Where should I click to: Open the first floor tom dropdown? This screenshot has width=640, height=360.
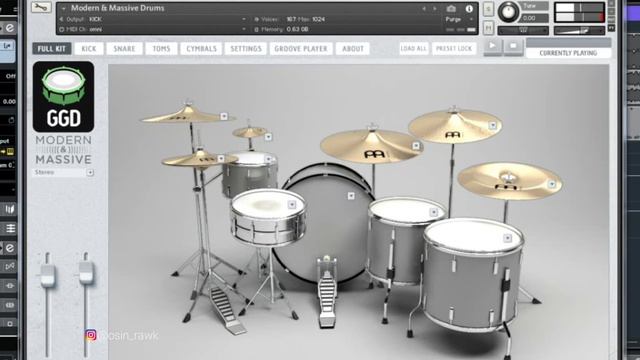[433, 212]
